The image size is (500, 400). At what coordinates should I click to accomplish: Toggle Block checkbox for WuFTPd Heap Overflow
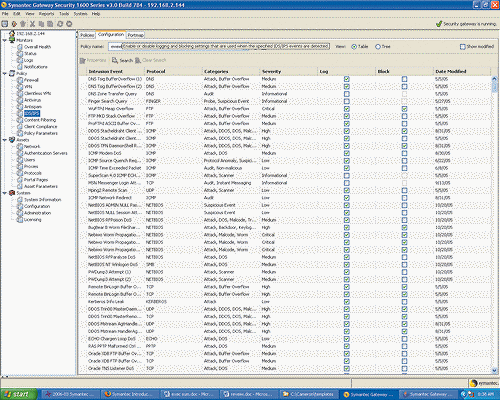click(404, 109)
